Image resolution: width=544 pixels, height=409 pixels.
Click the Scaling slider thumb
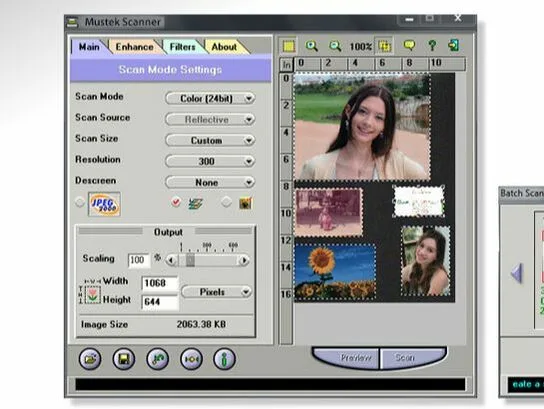point(190,260)
